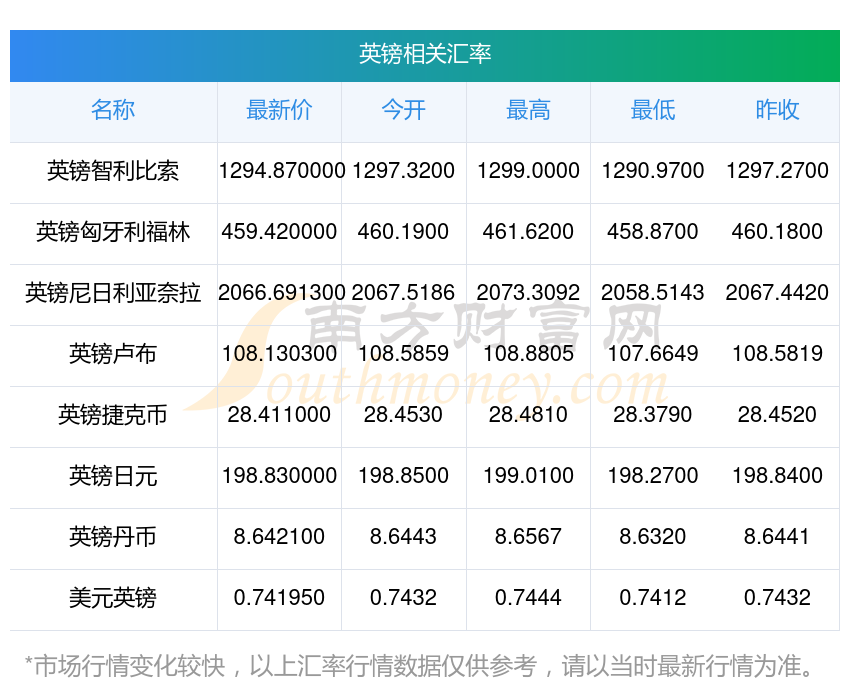Screen dimensions: 850x698
Task: Select the 今开 column header
Action: coord(403,110)
